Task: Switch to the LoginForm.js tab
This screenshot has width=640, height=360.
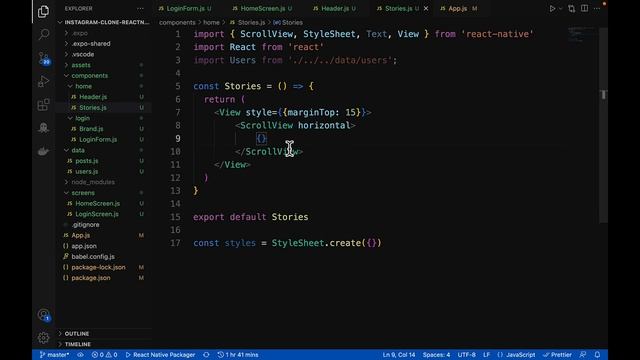Action: 185,9
